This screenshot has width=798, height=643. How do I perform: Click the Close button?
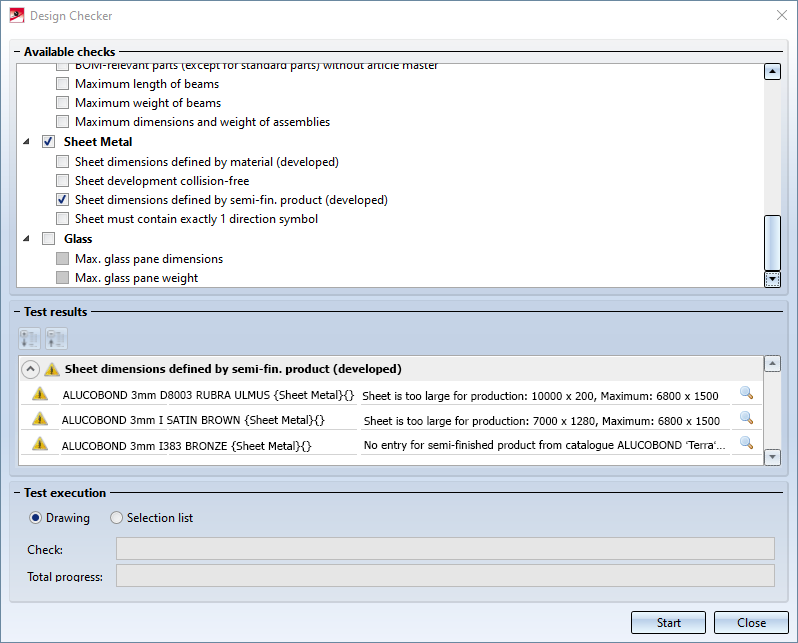click(x=751, y=622)
